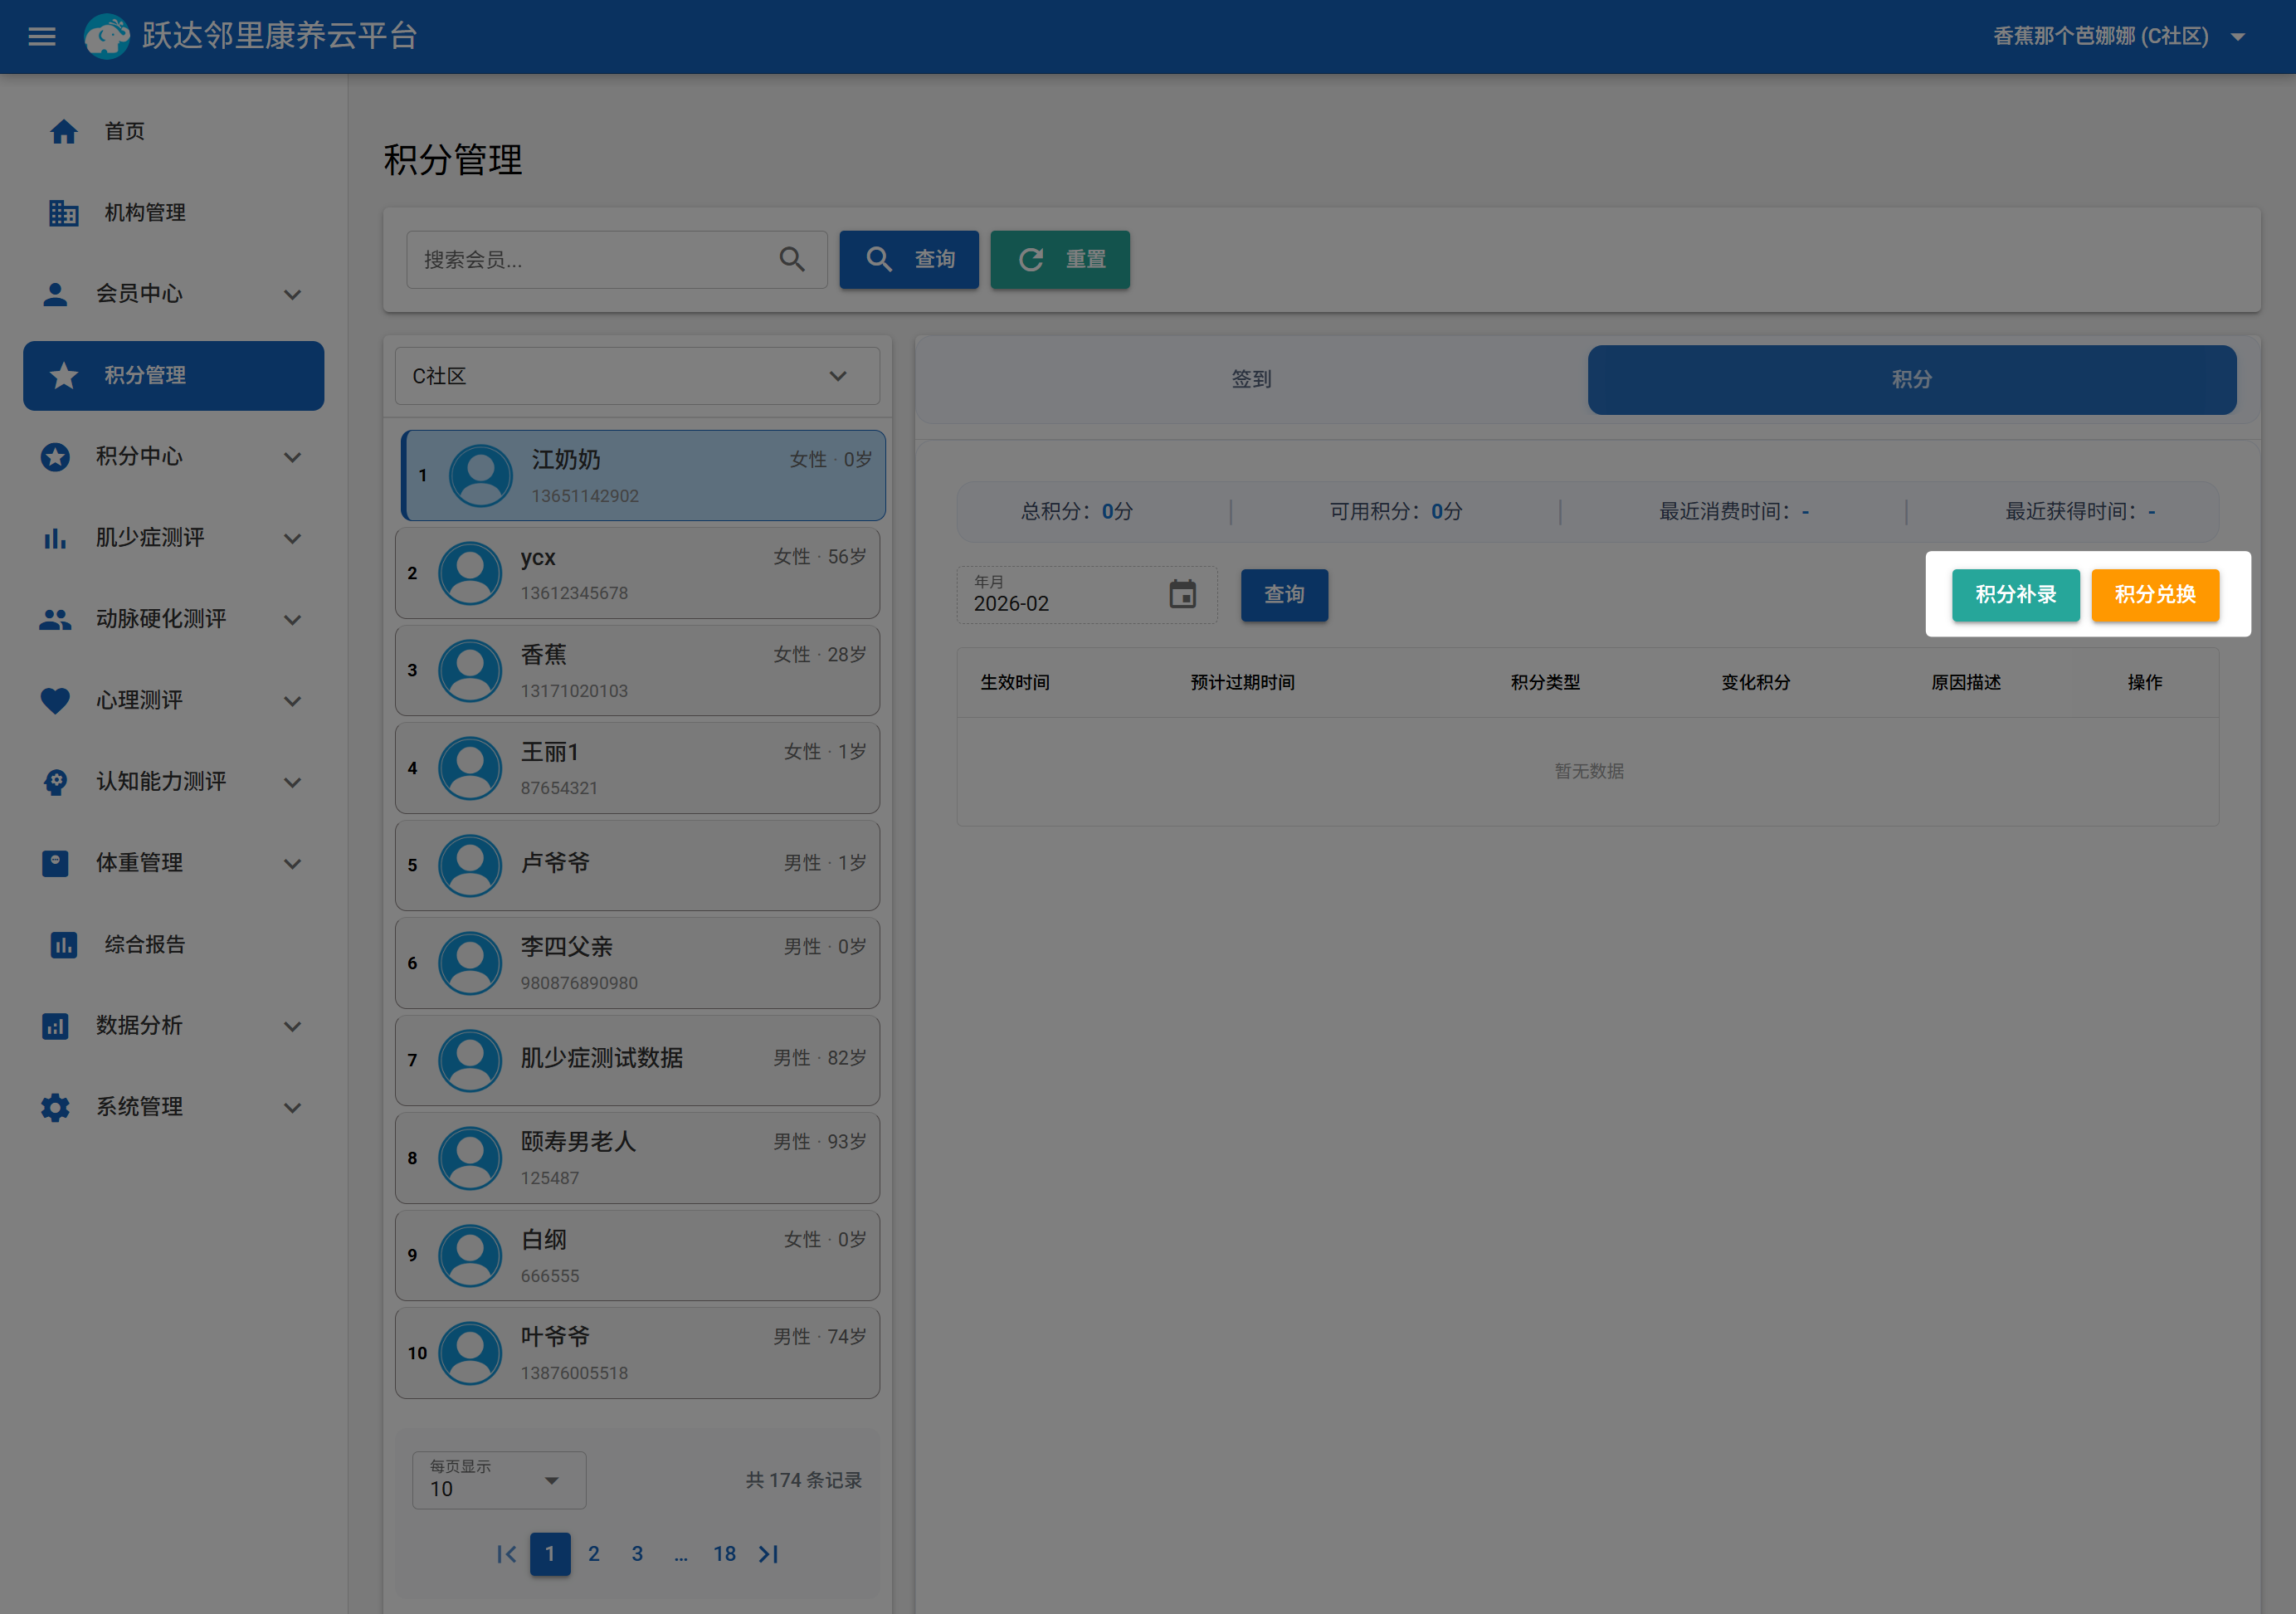
Task: Expand the 动脉硬化测评 submenu chevron
Action: point(292,619)
